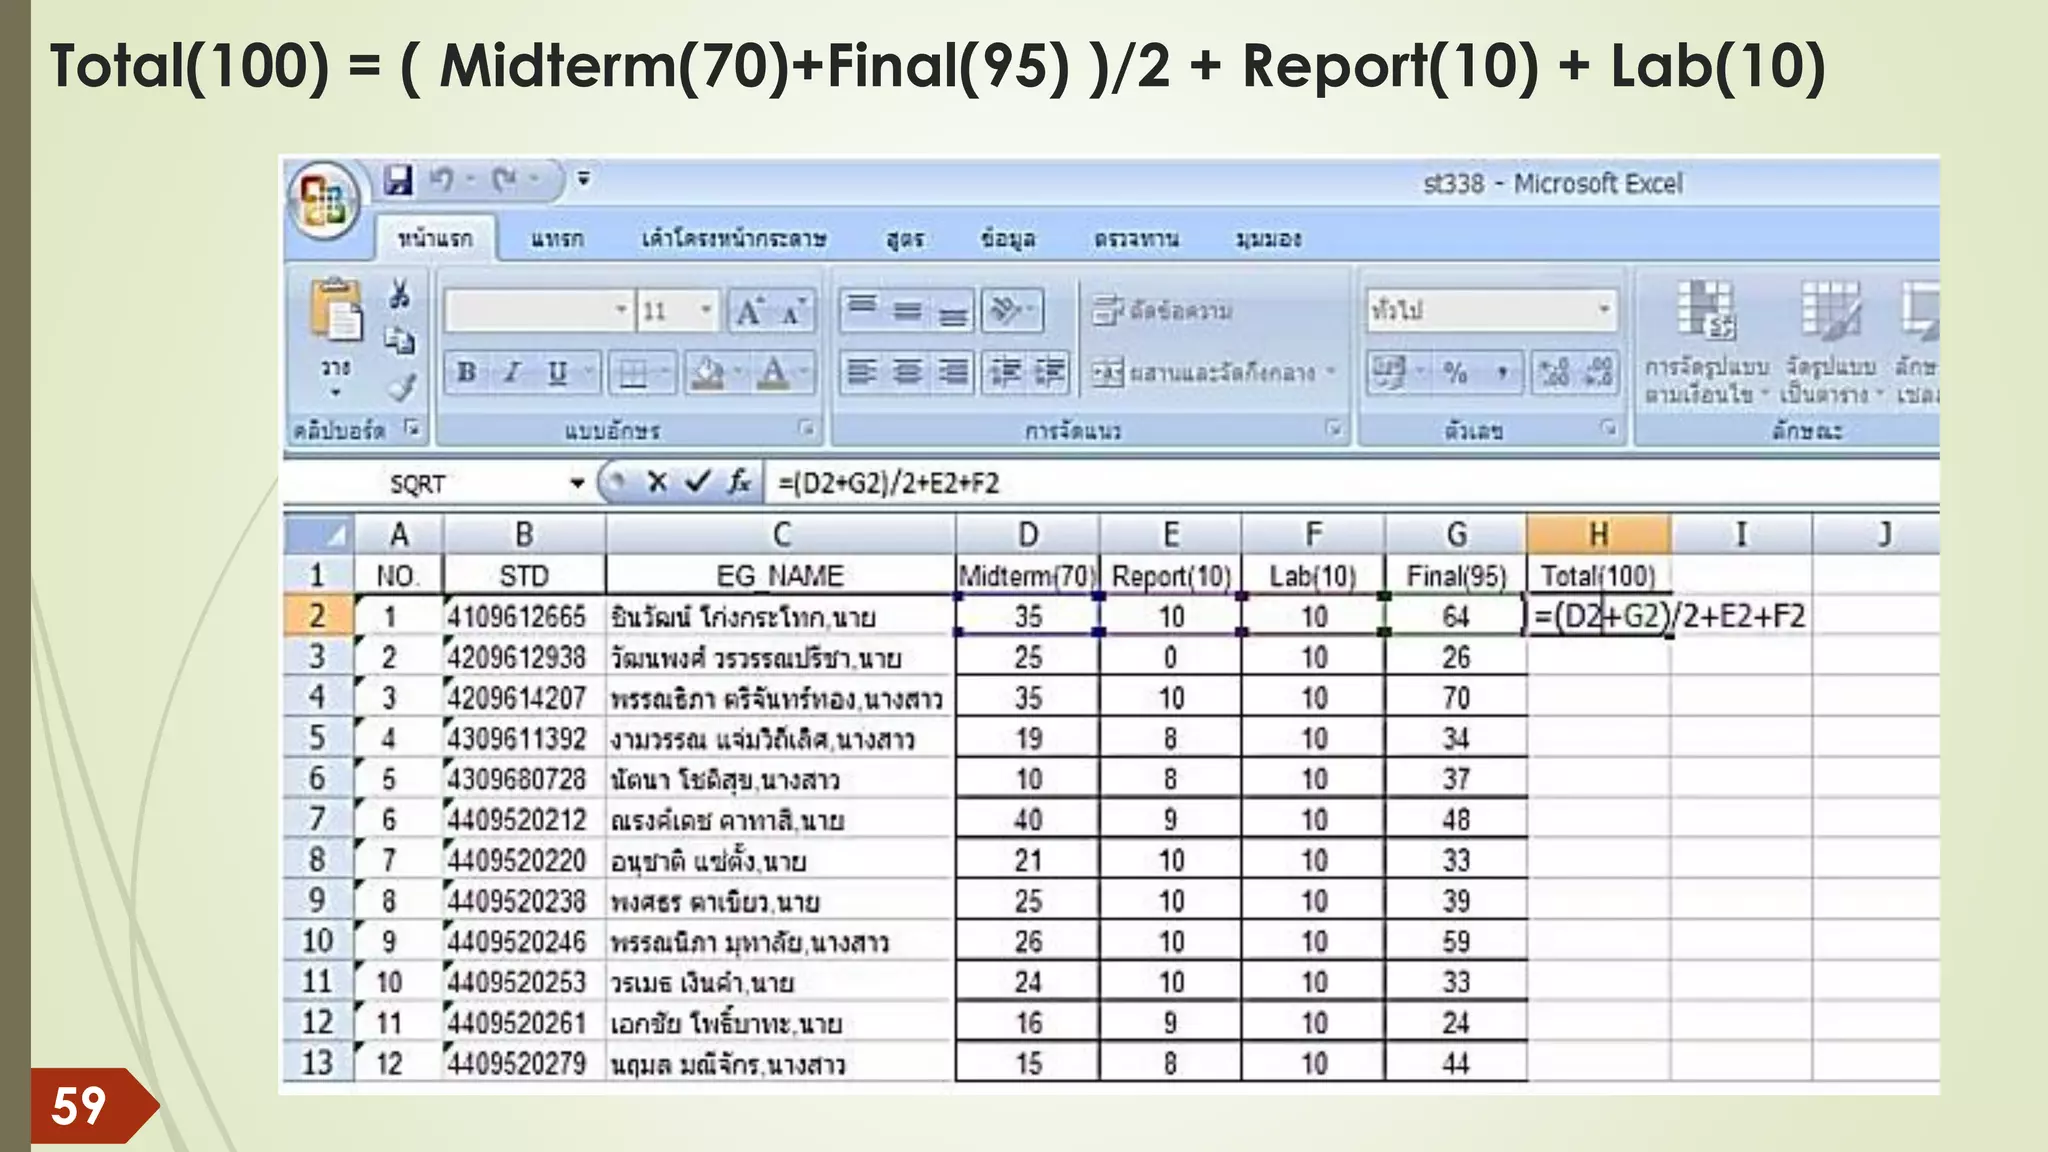This screenshot has height=1152, width=2048.
Task: Open the font name combo box dropdown
Action: tap(621, 311)
